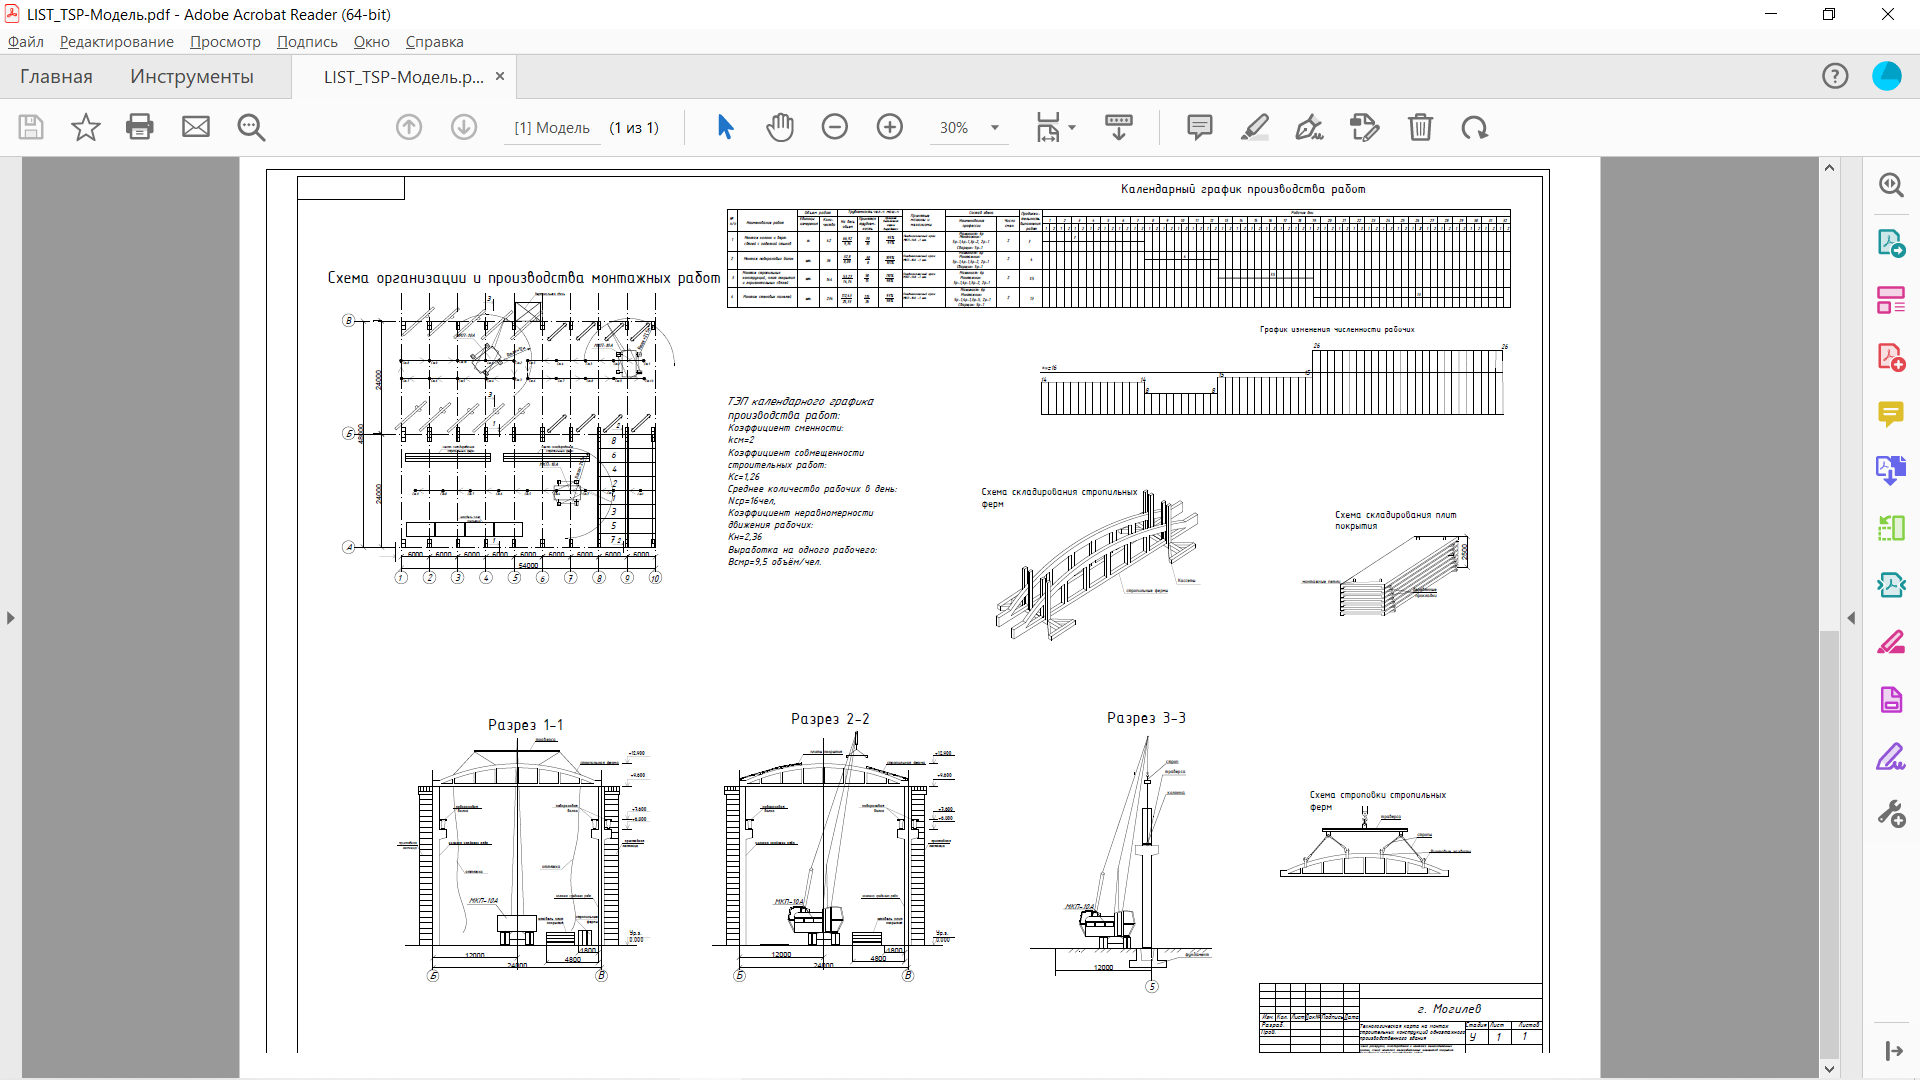Go to previous page arrow
Image resolution: width=1920 pixels, height=1080 pixels.
(409, 127)
